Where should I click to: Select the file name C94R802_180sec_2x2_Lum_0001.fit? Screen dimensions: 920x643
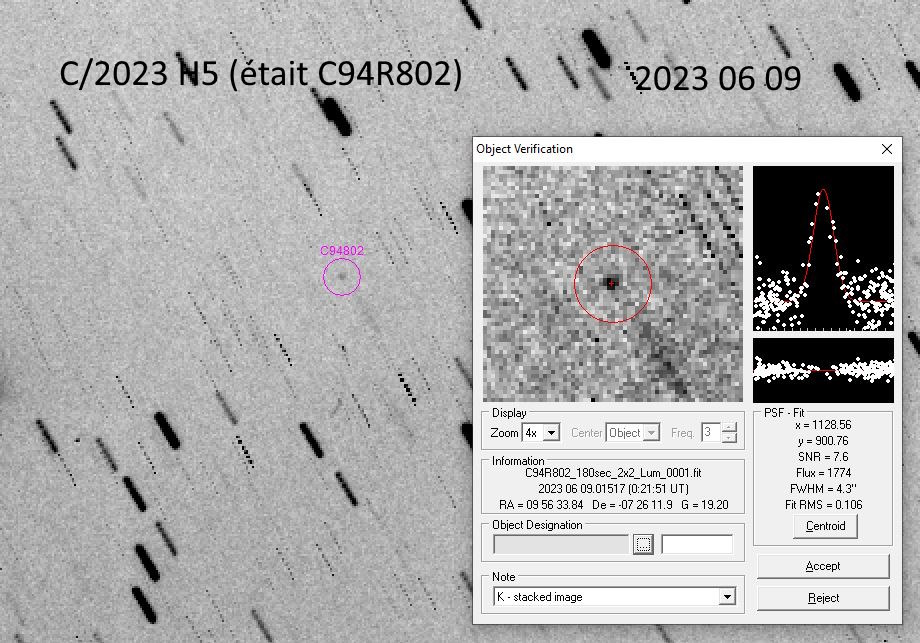613,473
